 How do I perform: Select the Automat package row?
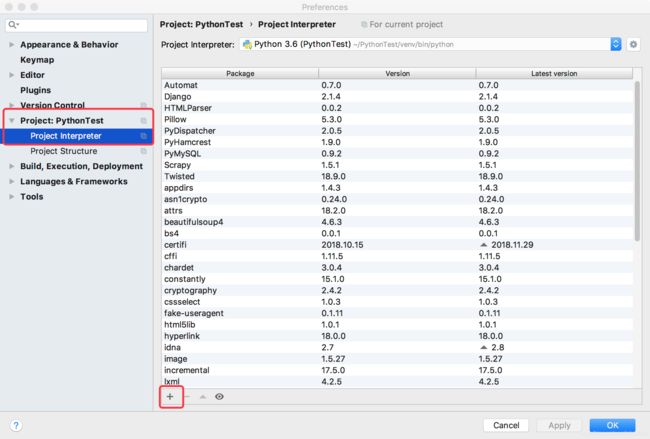397,85
